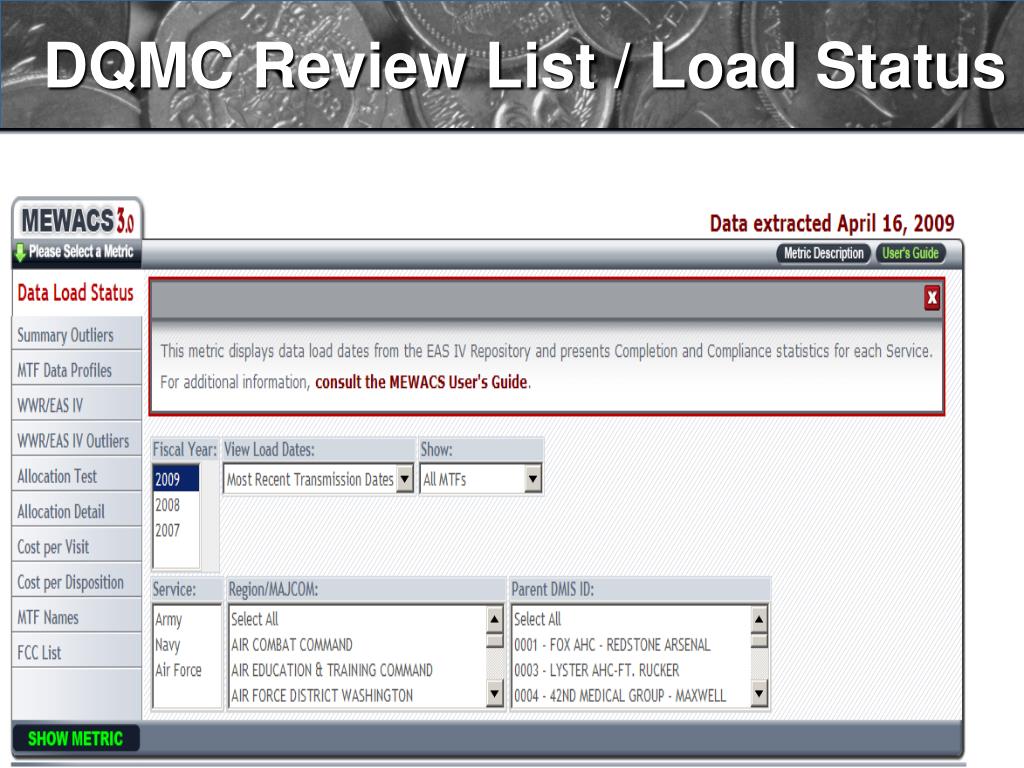This screenshot has width=1024, height=768.
Task: Expand the Show All MTFs dropdown arrow
Action: coord(533,479)
